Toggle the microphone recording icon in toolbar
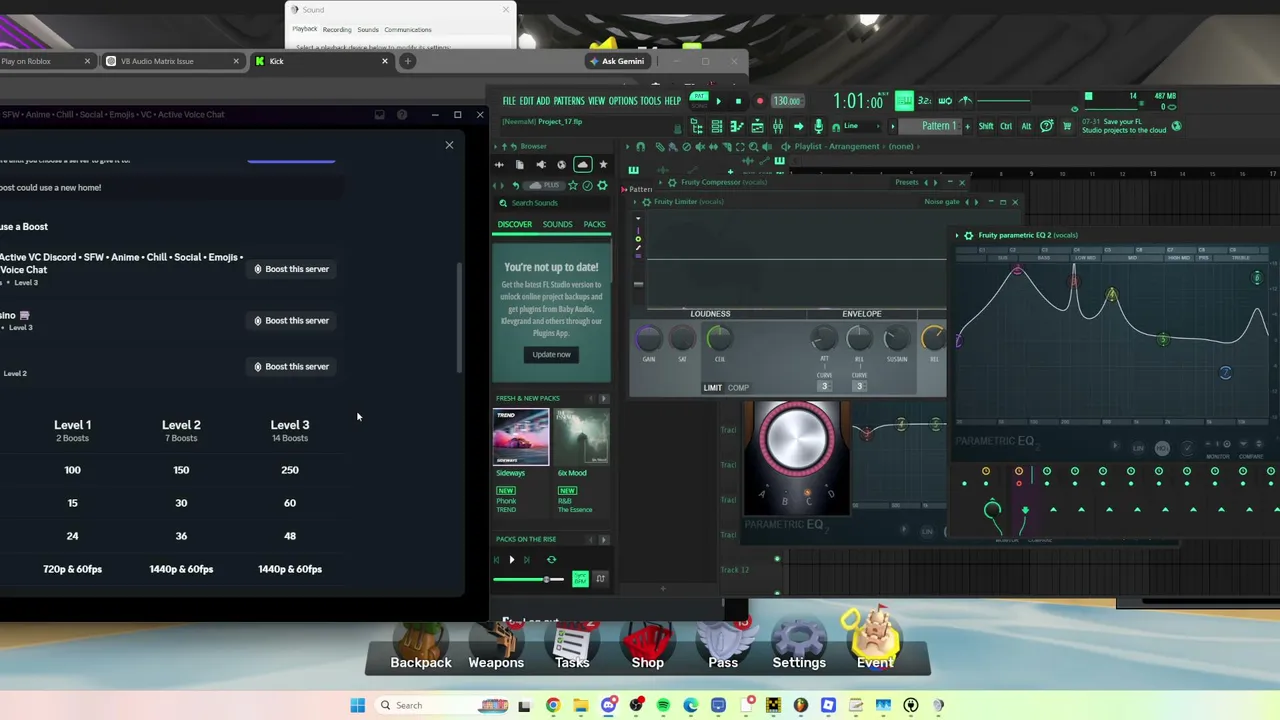 coord(819,126)
